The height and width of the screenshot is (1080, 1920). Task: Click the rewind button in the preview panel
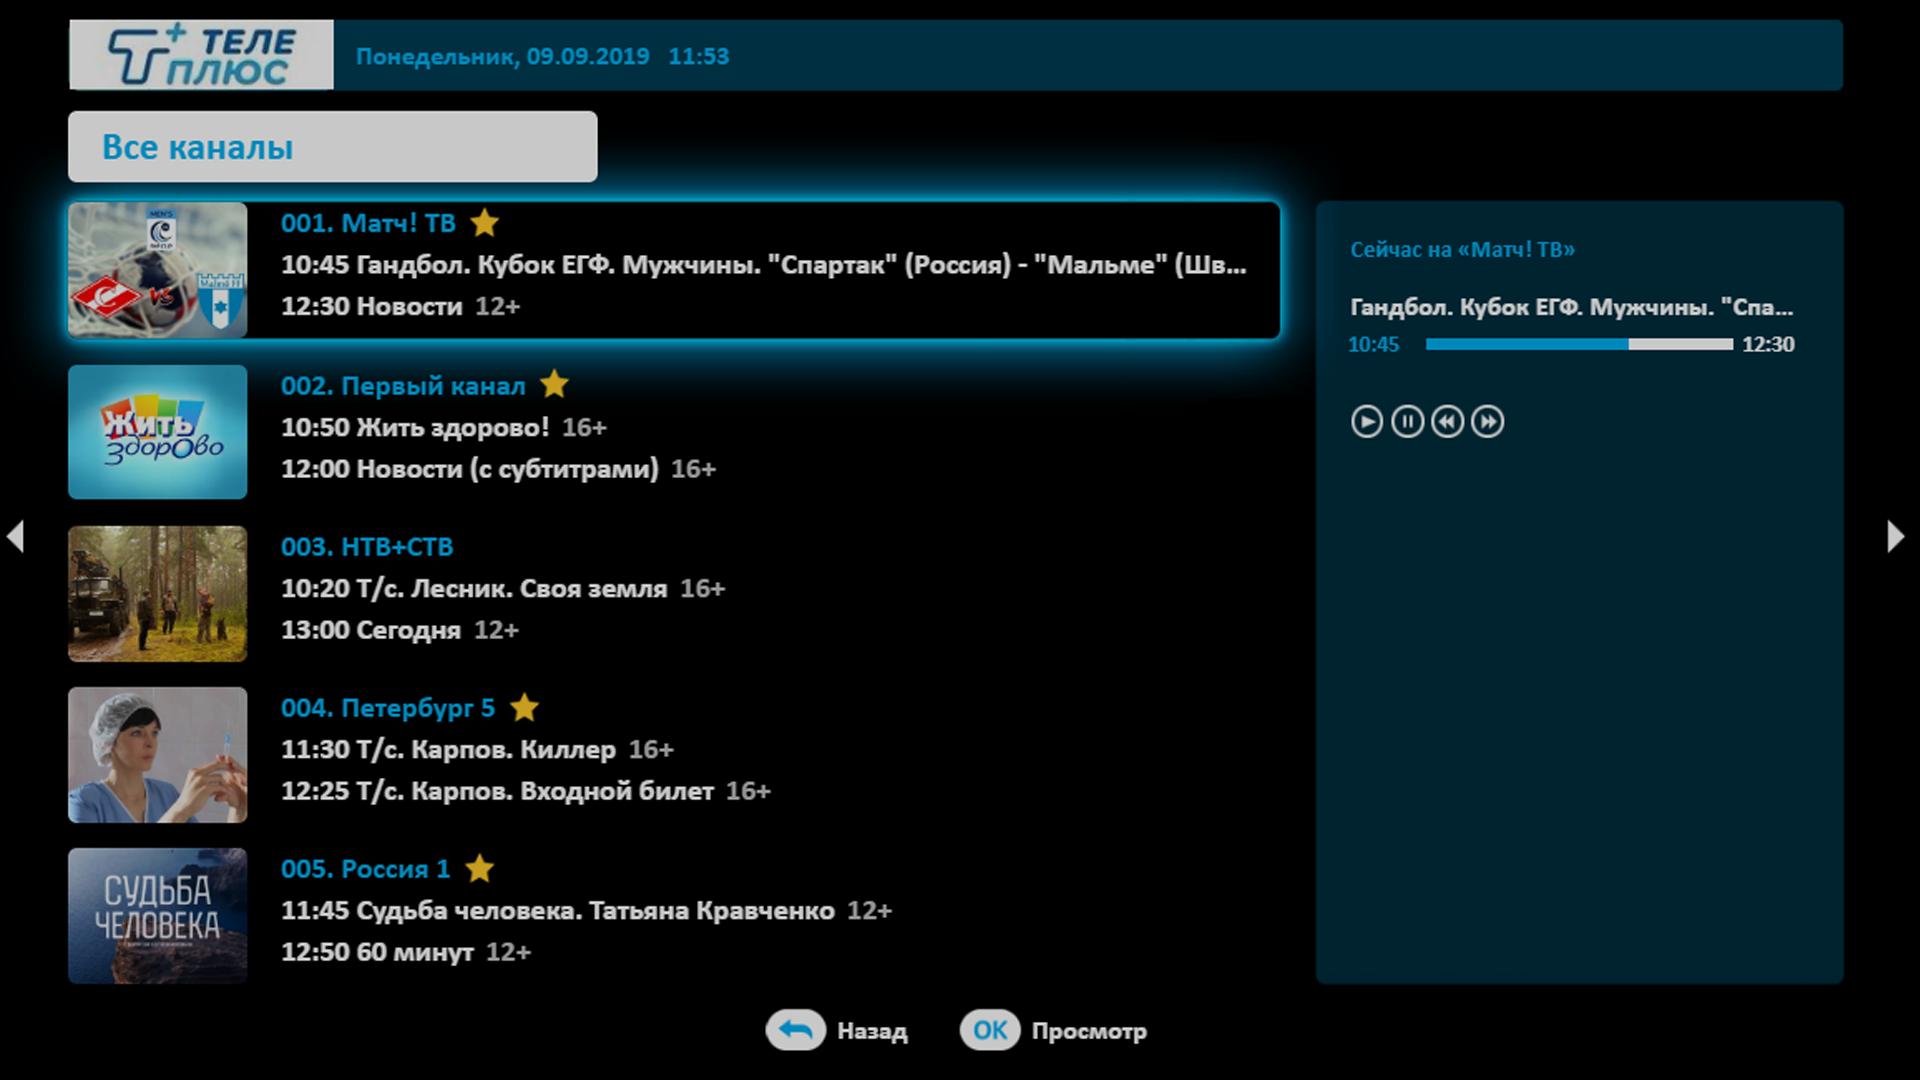point(1447,422)
